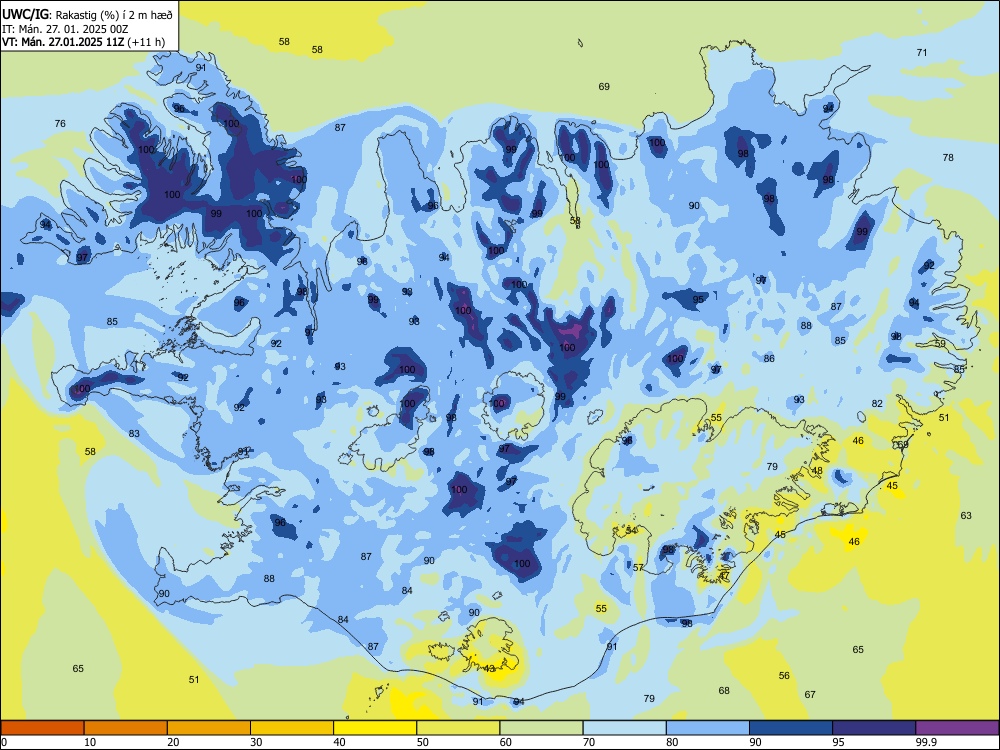Screen dimensions: 1000x750
Task: Pick the 20–30 legend color segment
Action: [x=209, y=728]
